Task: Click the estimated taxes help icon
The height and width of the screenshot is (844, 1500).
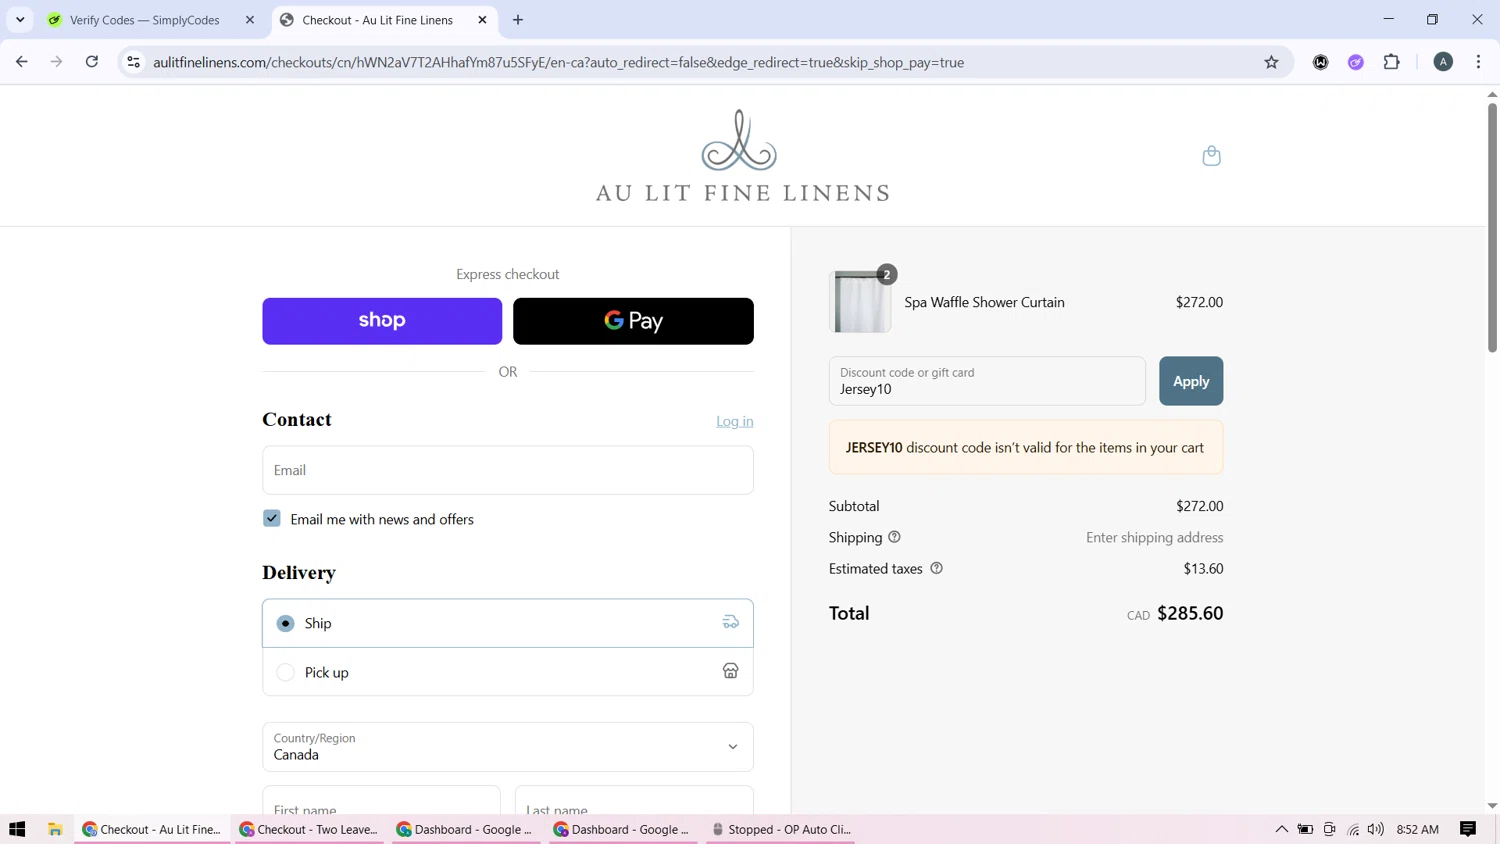Action: (936, 568)
